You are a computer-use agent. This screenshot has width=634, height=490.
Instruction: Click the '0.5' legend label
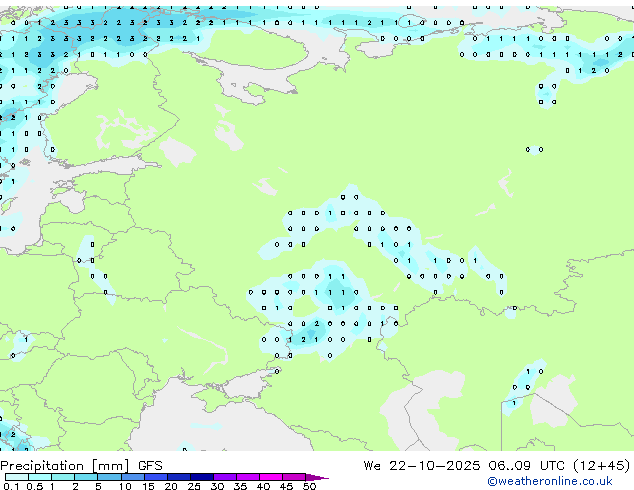[x=35, y=486]
